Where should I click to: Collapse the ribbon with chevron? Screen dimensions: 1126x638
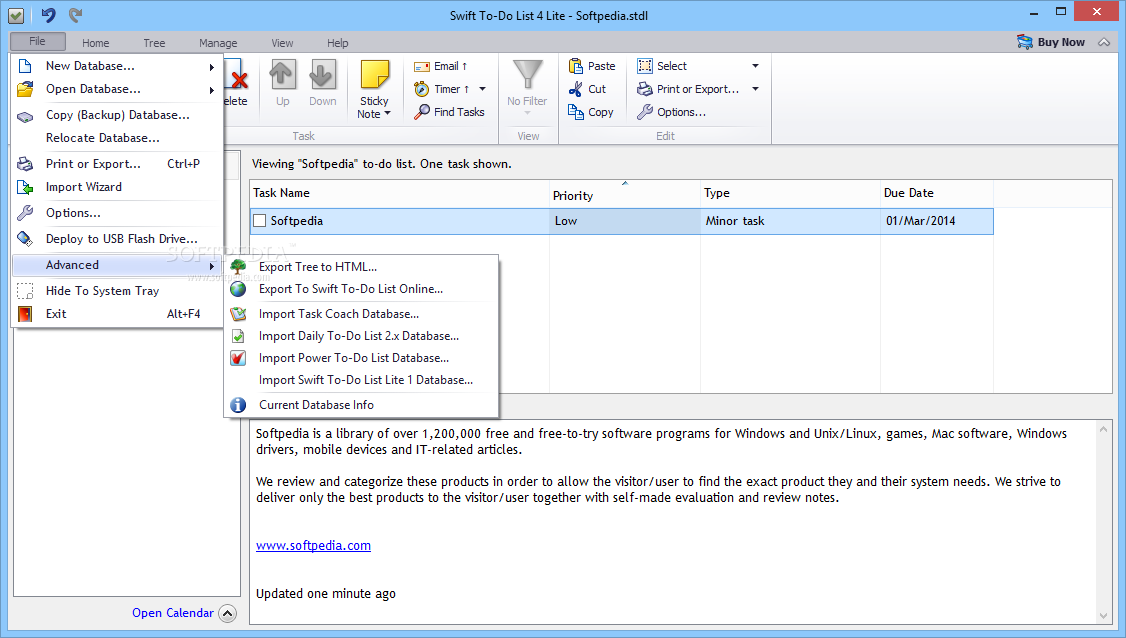click(1104, 42)
